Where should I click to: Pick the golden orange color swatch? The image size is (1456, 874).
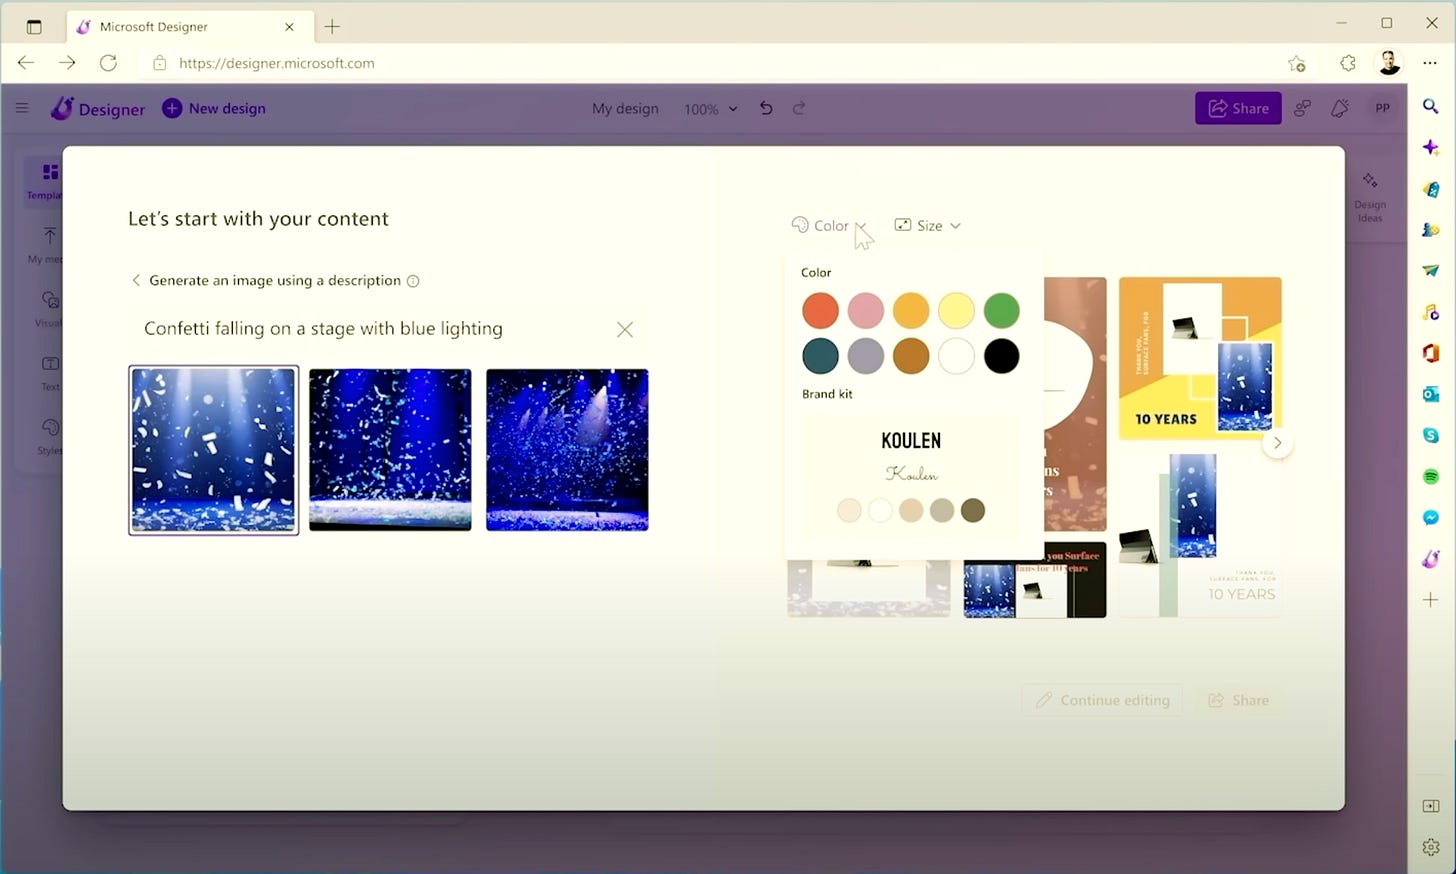tap(911, 310)
